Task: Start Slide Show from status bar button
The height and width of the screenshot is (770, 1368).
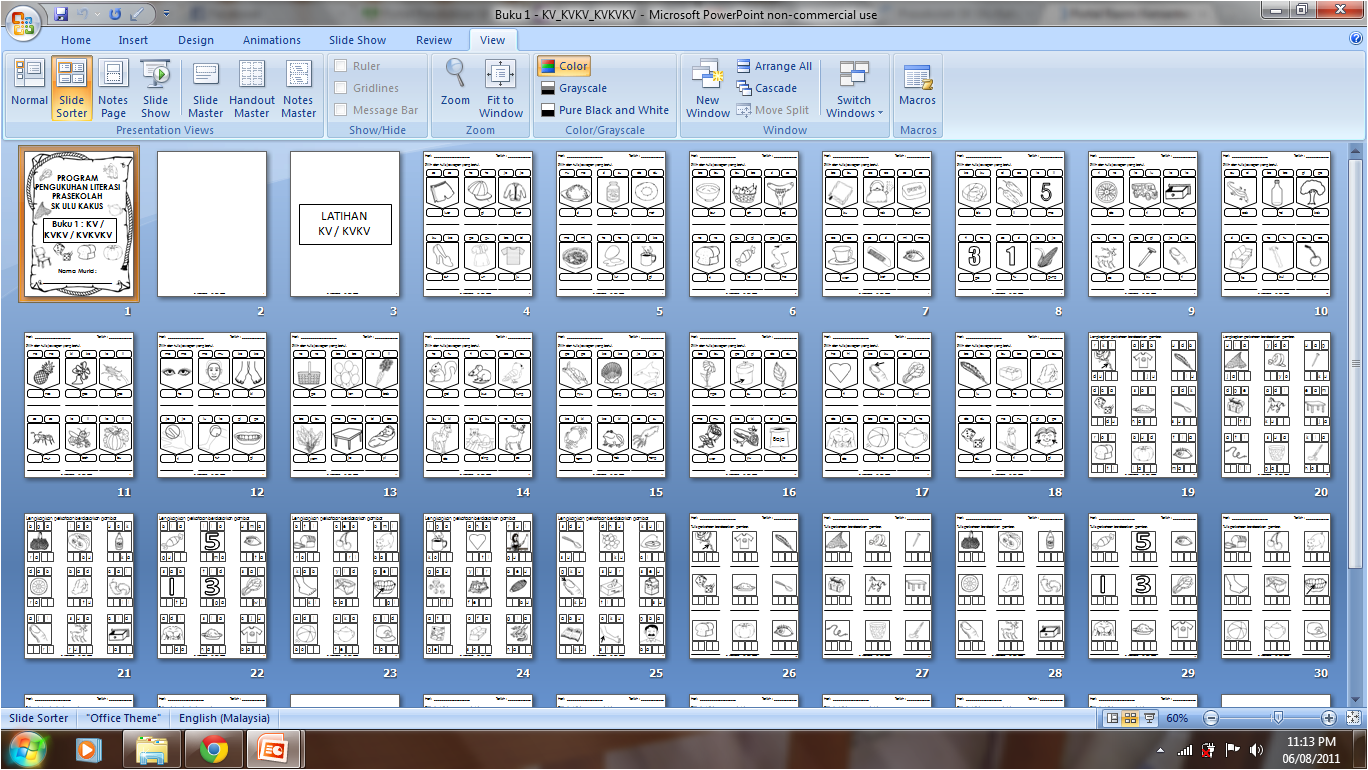Action: coord(1149,718)
